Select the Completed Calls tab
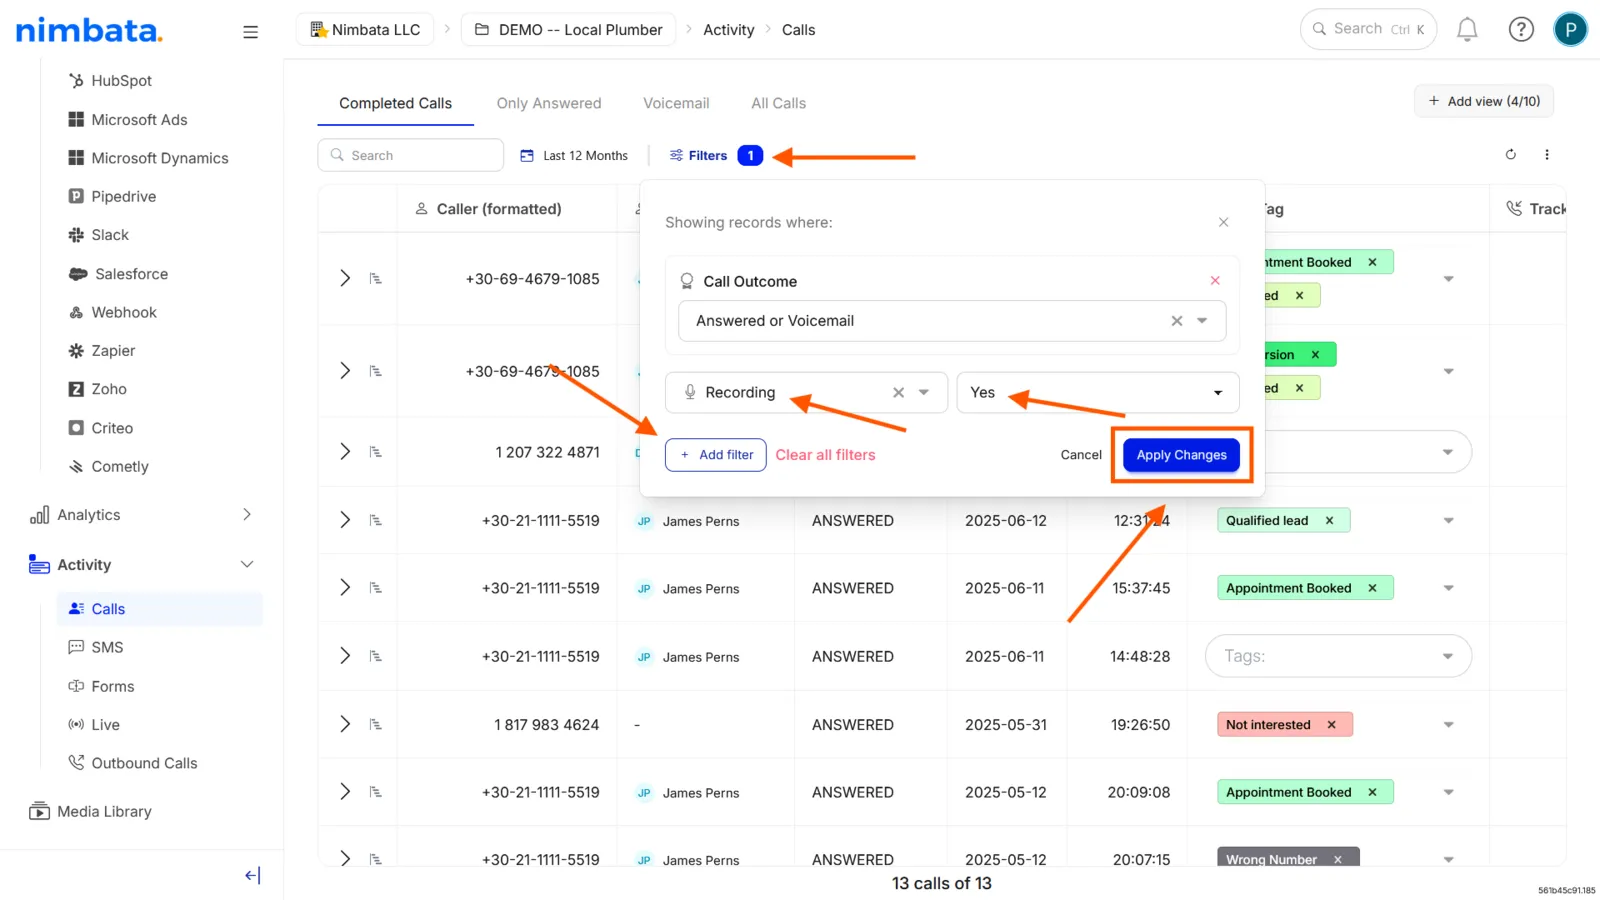 point(395,103)
